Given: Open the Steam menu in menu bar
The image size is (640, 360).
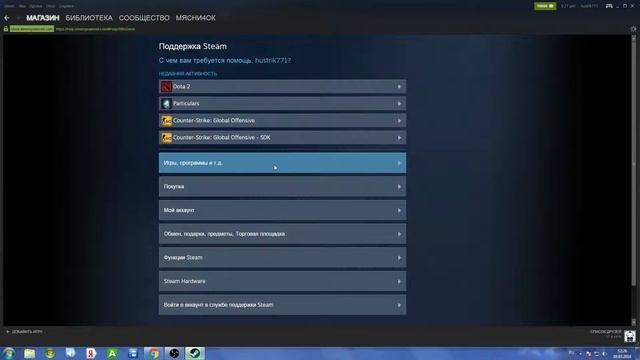Looking at the screenshot, I should click(9, 6).
